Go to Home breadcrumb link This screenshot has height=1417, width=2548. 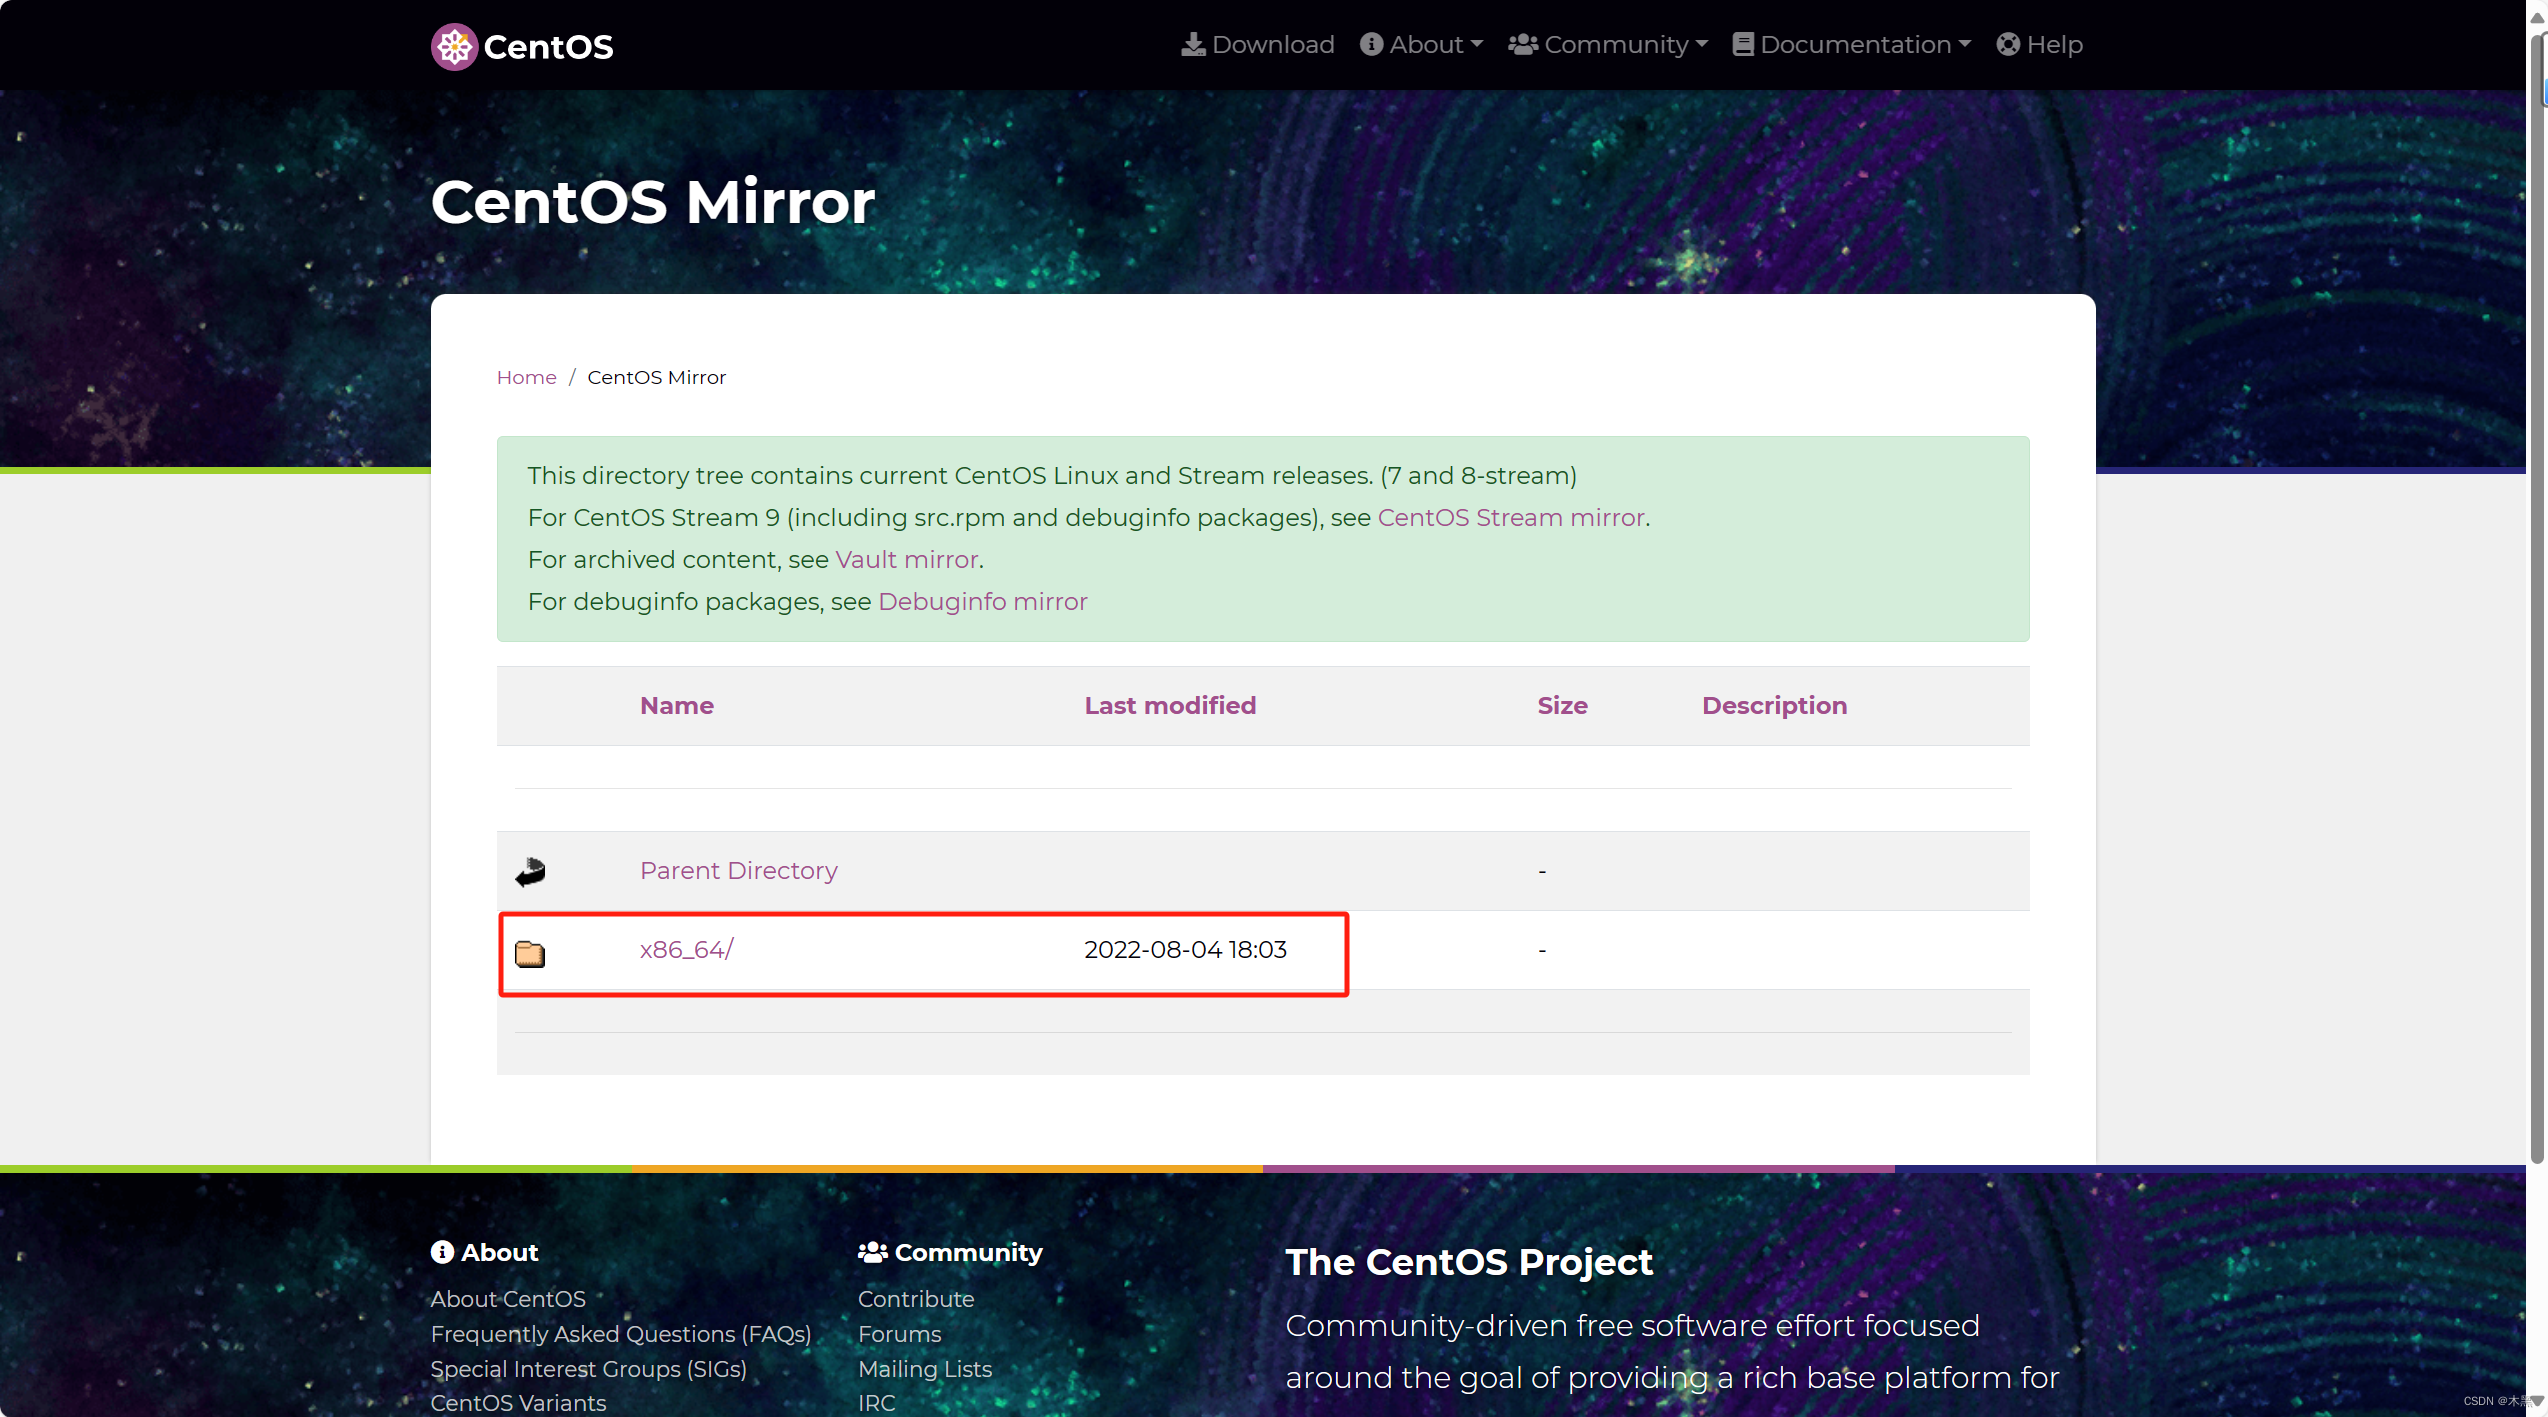[526, 378]
